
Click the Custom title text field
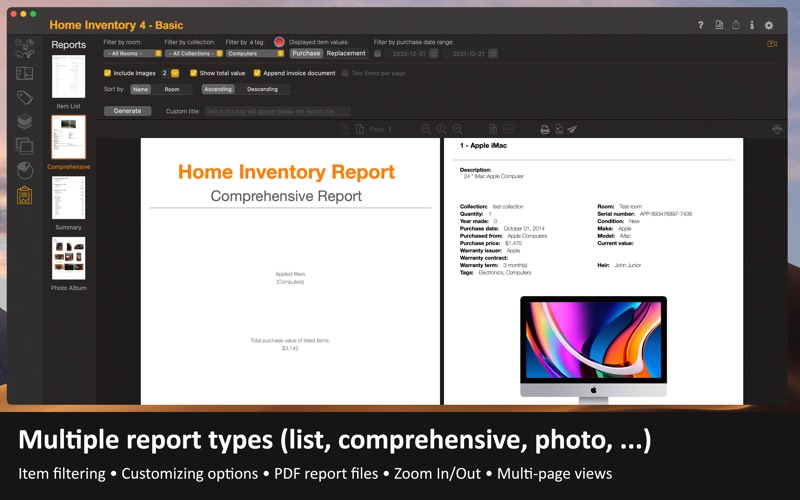click(278, 111)
